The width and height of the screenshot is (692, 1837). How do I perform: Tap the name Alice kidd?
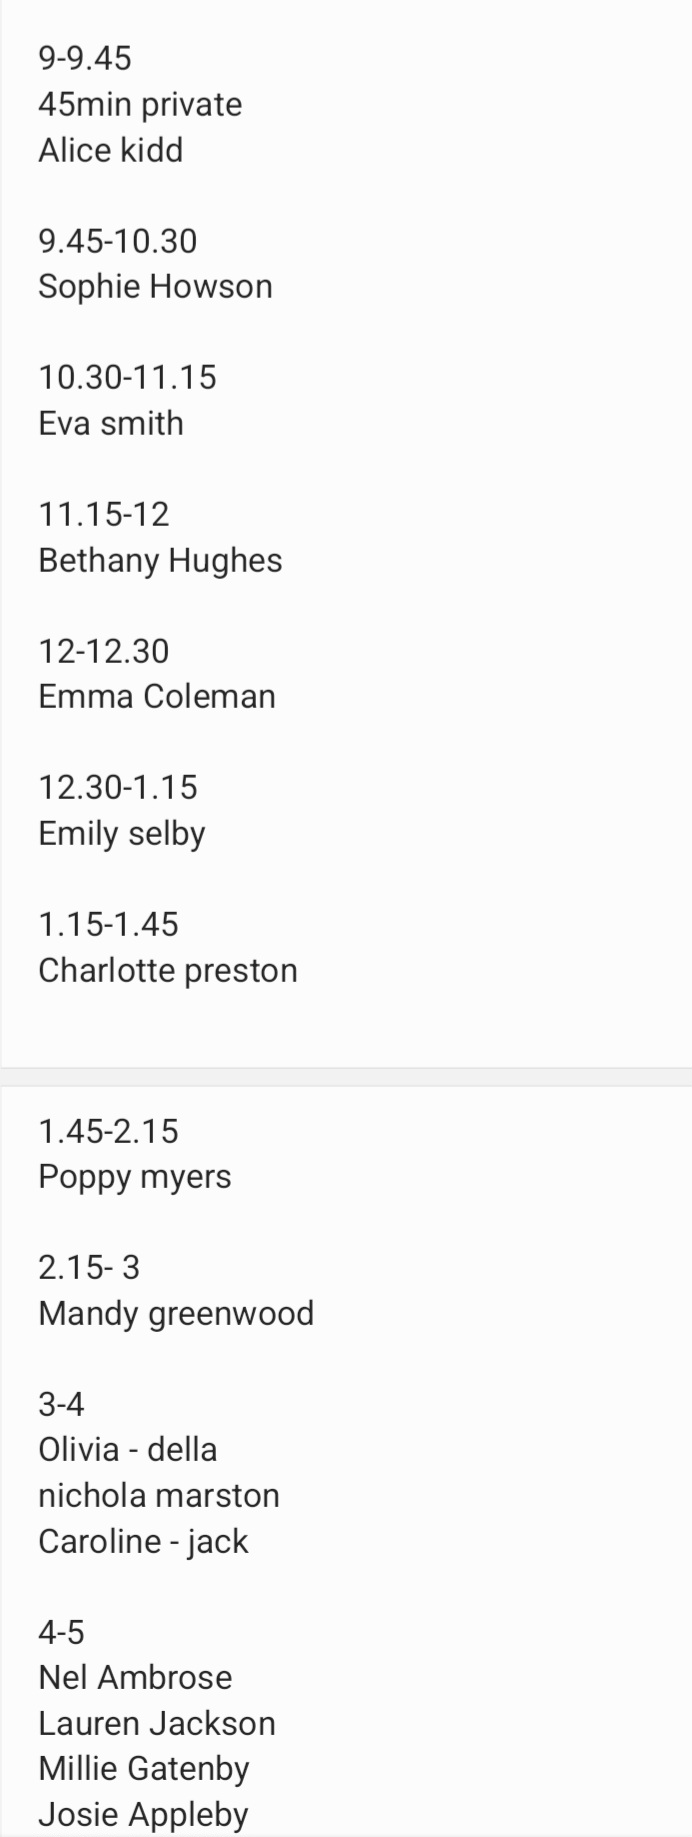click(x=111, y=150)
